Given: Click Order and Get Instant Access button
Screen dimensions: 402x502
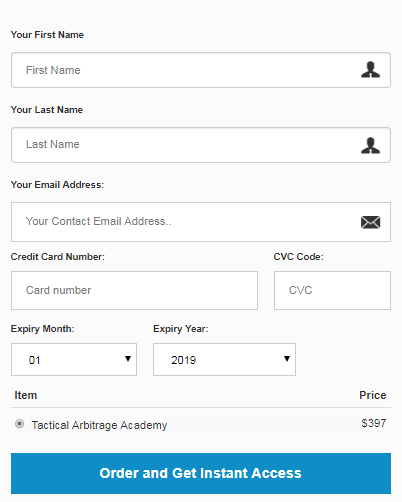Looking at the screenshot, I should point(201,473).
